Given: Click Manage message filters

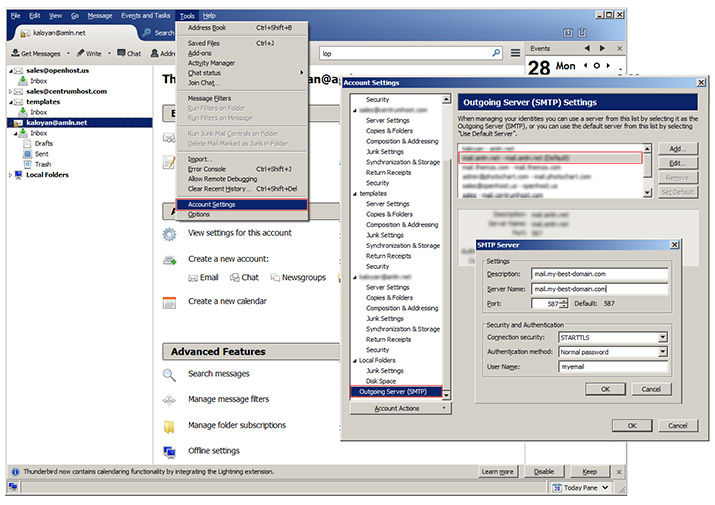Looking at the screenshot, I should (x=228, y=399).
